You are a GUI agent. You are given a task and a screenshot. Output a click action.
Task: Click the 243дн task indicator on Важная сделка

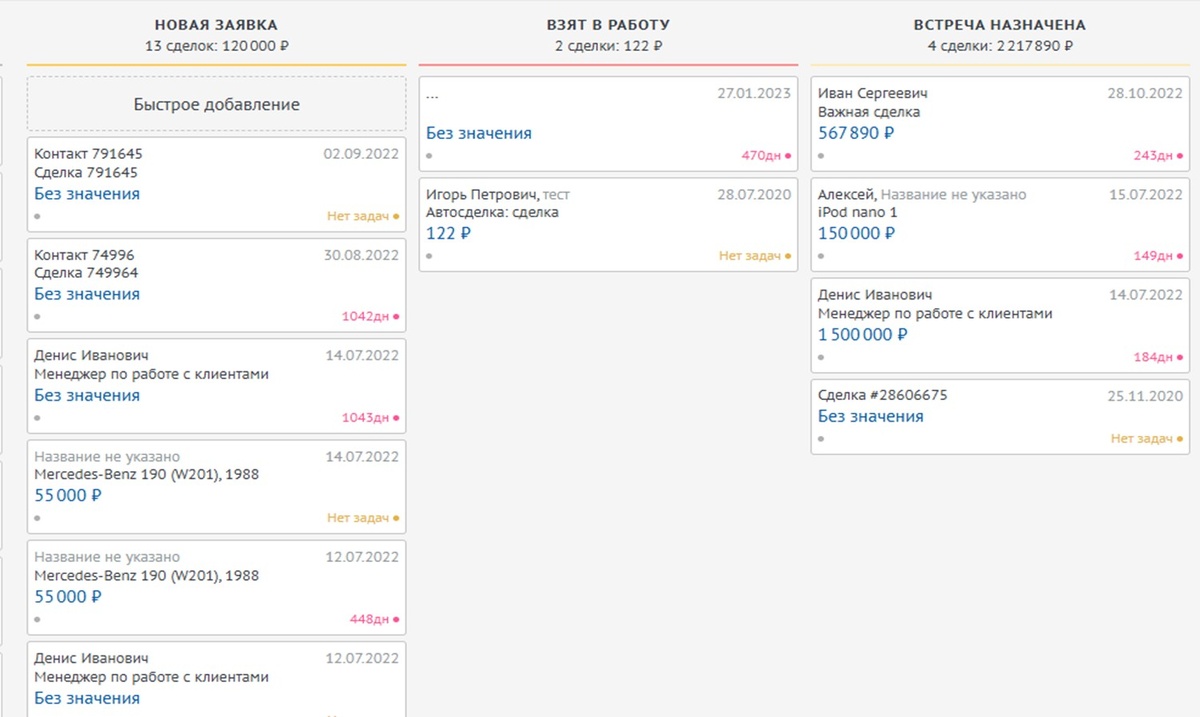point(1157,155)
